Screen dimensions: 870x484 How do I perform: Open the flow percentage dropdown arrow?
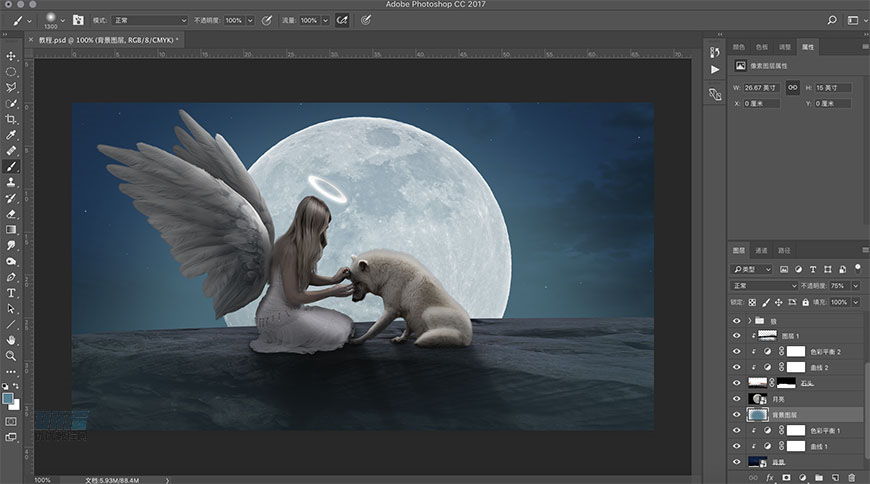pyautogui.click(x=325, y=20)
